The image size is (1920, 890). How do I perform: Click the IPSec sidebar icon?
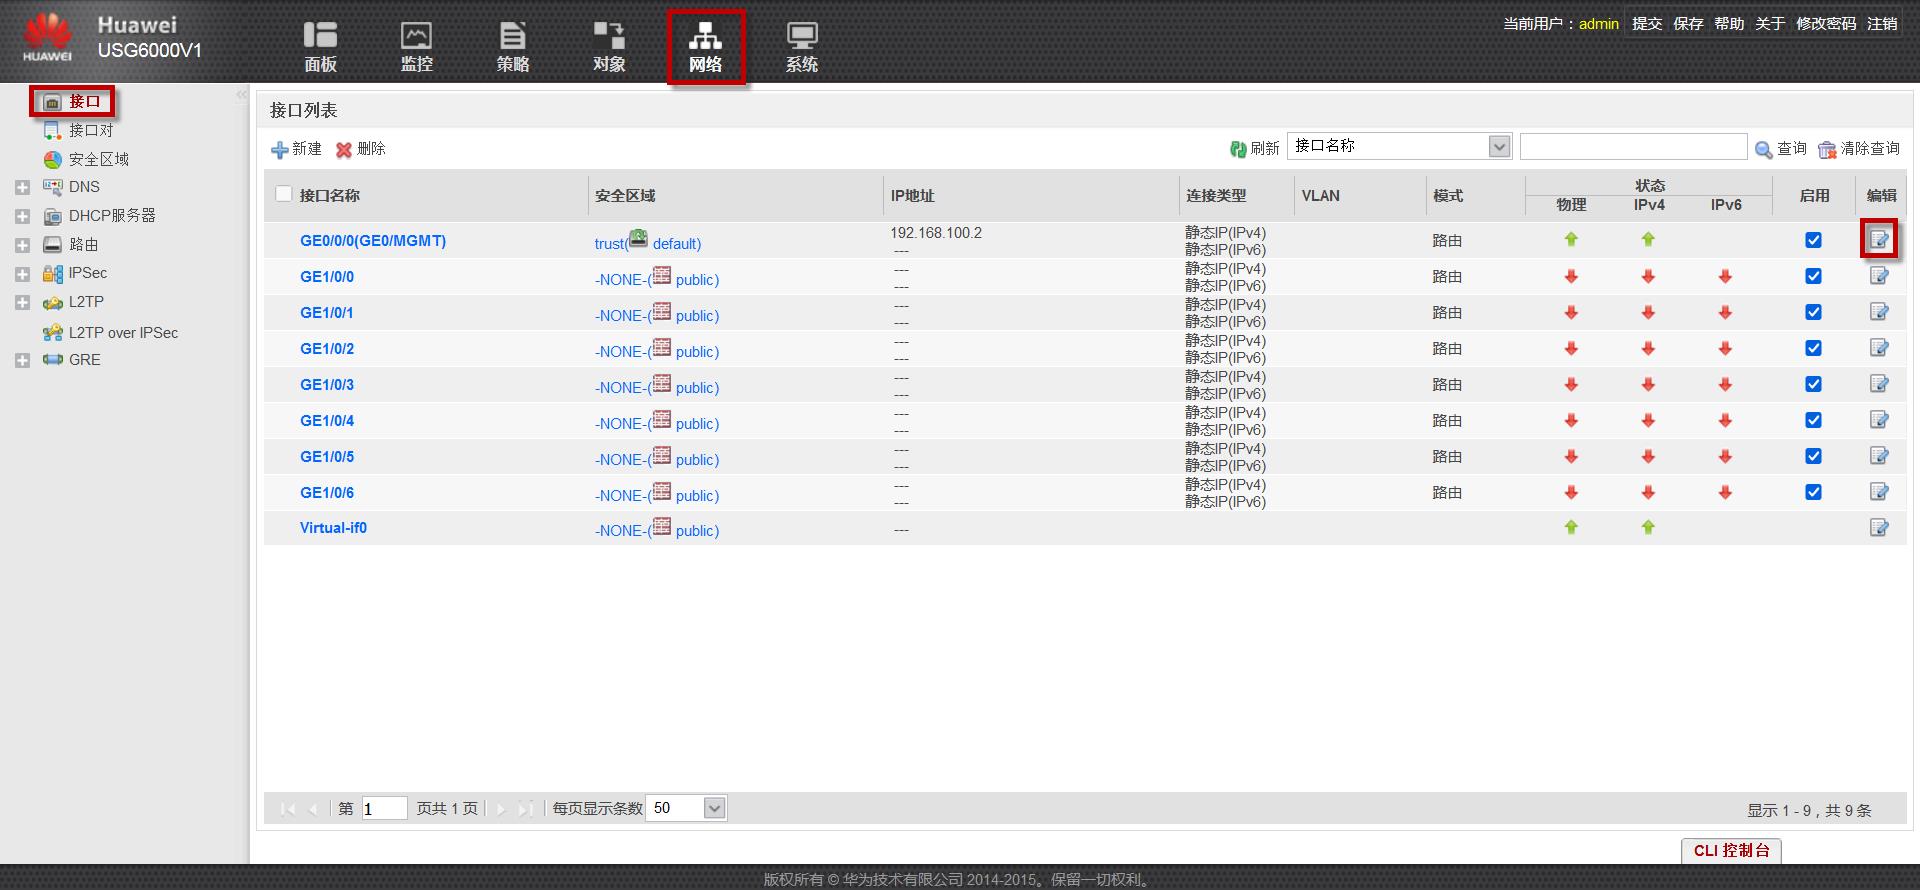[x=53, y=273]
